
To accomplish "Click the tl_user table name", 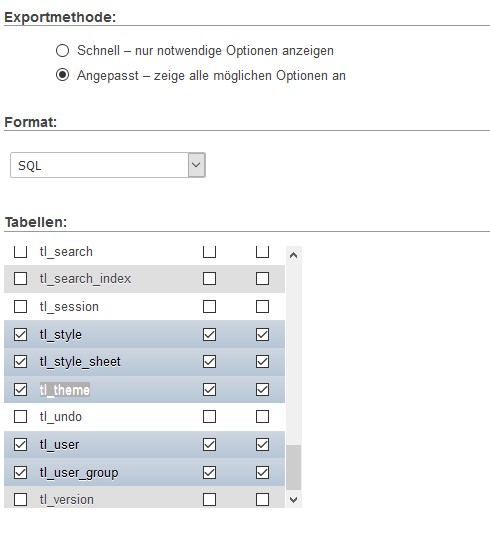I will coord(59,445).
